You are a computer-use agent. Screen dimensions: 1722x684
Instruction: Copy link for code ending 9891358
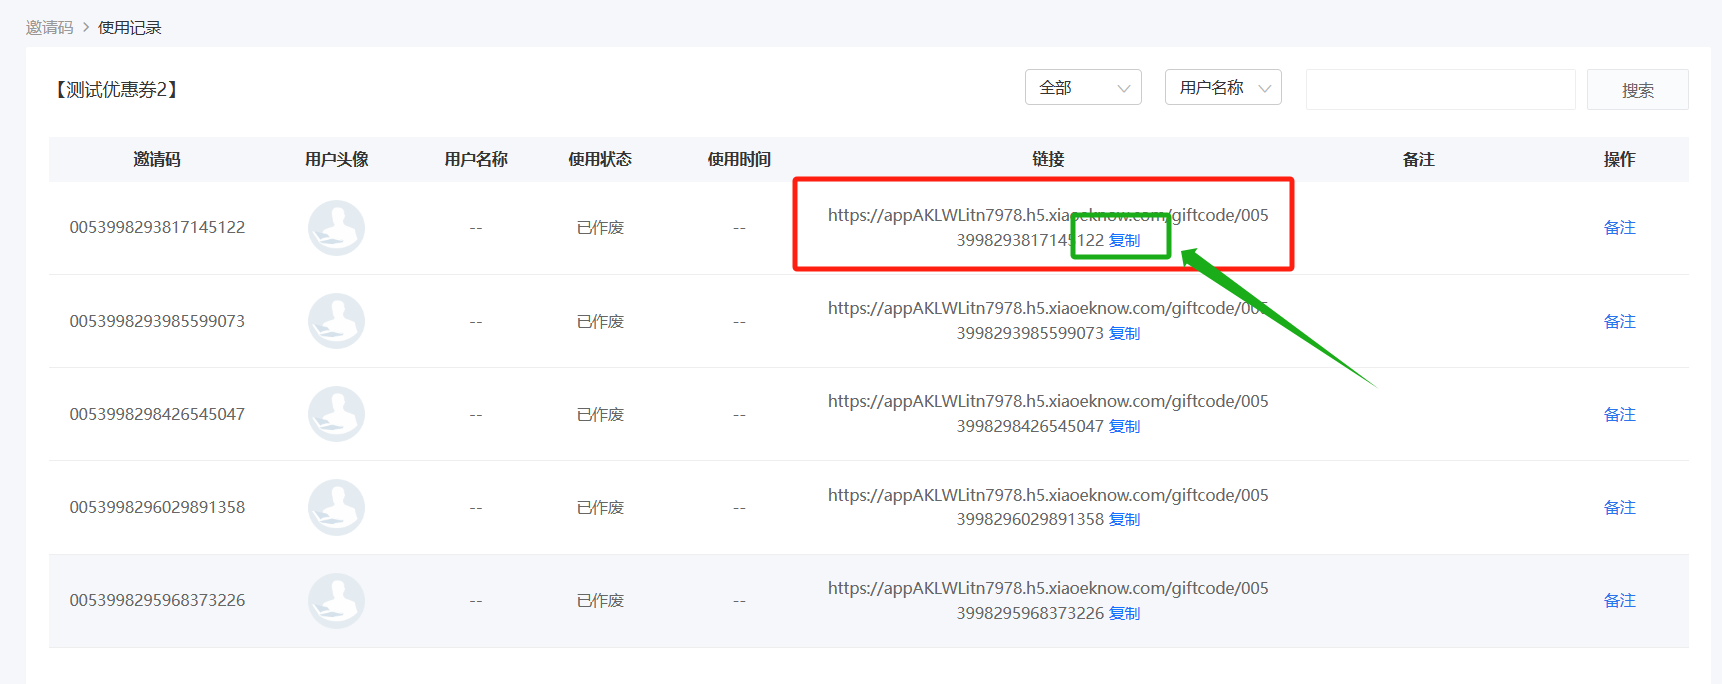[x=1124, y=519]
